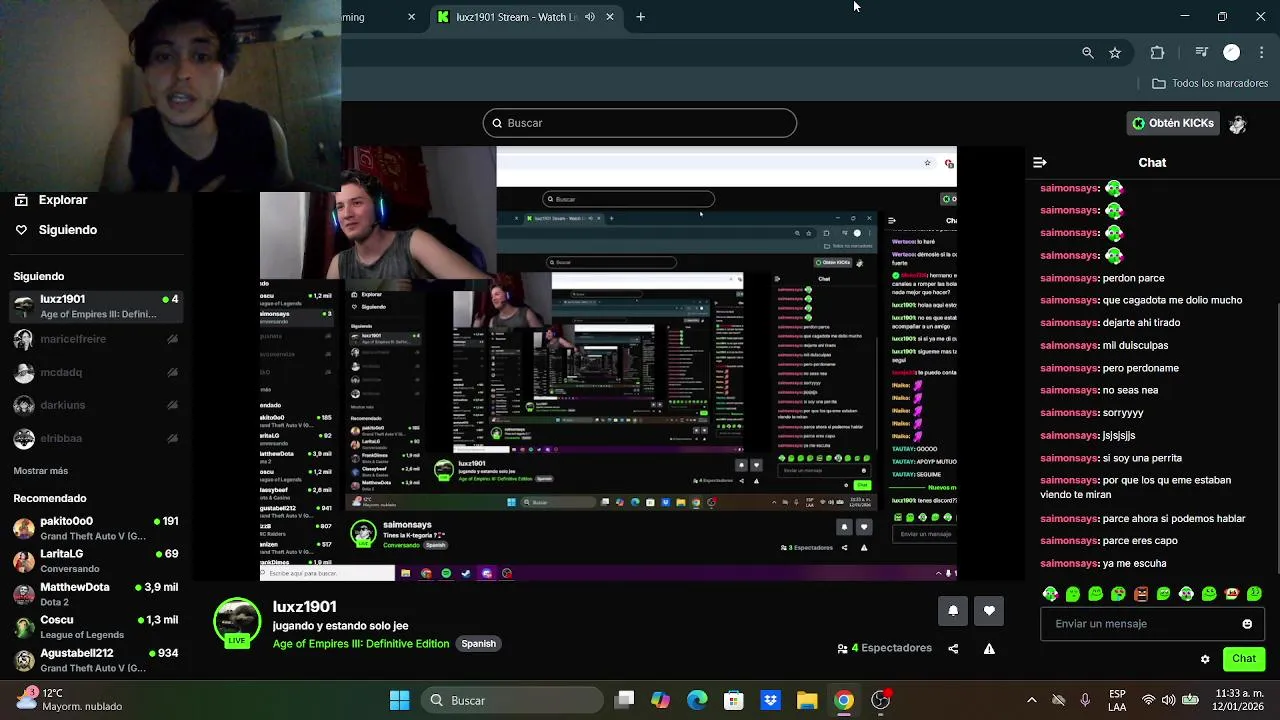This screenshot has width=1280, height=720.
Task: Expand followed list with Mostrar más
Action: click(41, 471)
